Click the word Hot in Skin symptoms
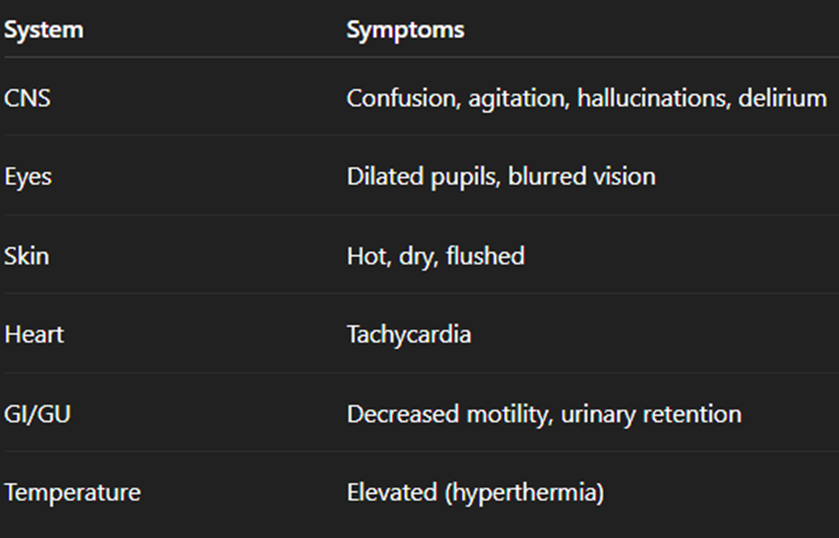839x538 pixels. point(364,256)
